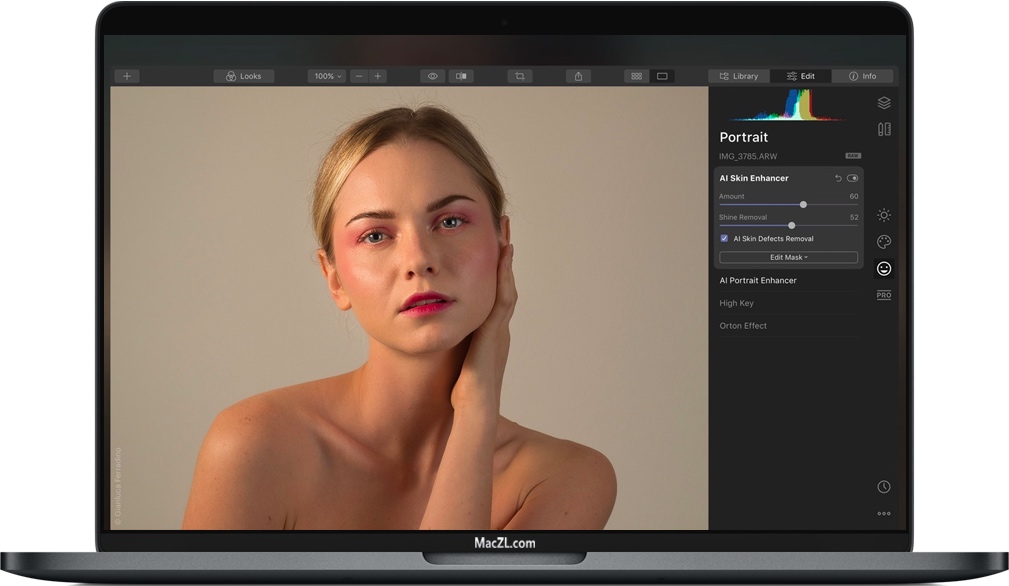Expand the AI Portrait Enhancer section

[x=758, y=281]
